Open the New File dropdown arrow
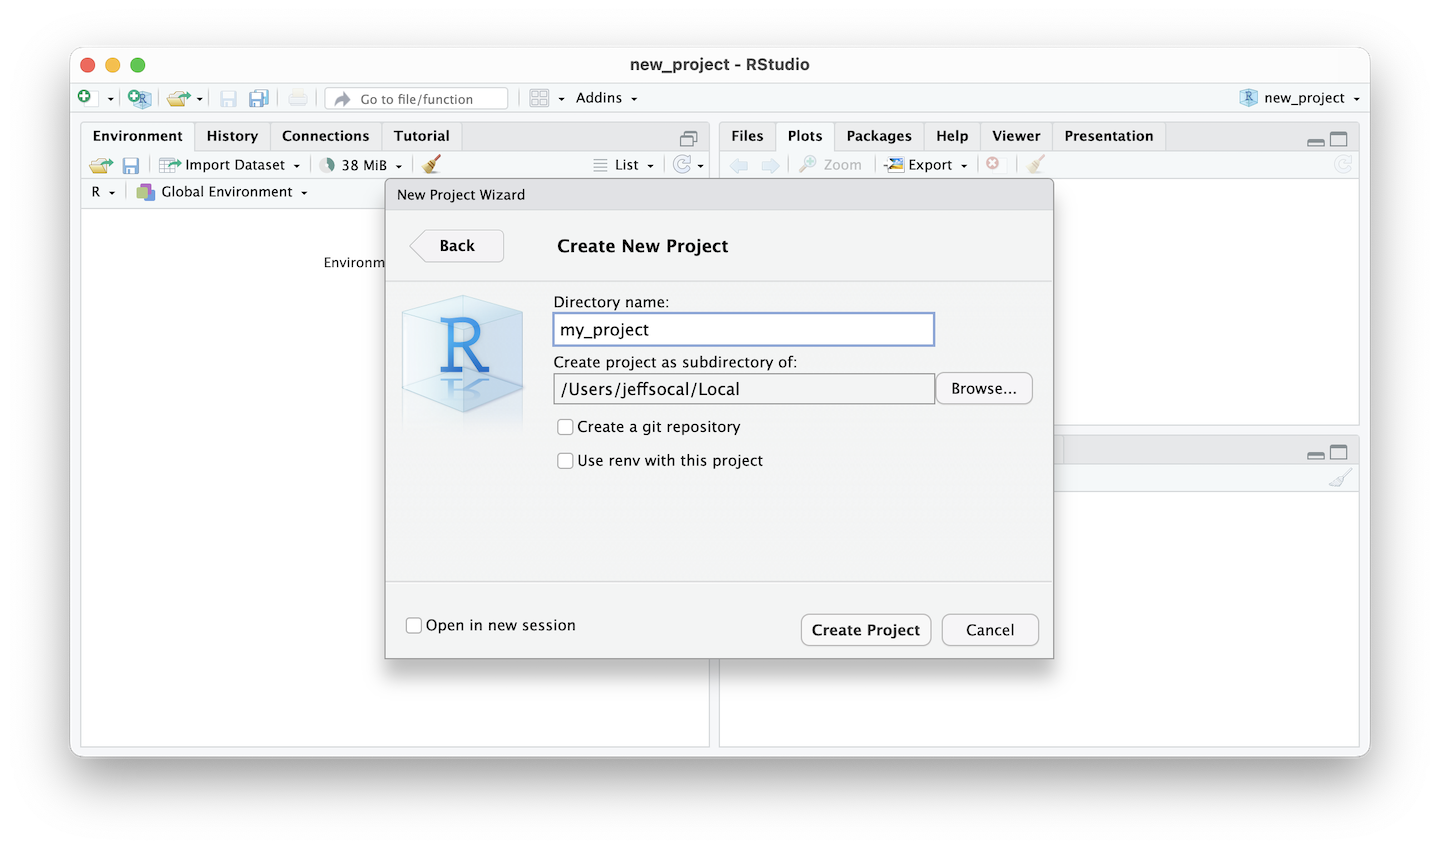 (110, 99)
